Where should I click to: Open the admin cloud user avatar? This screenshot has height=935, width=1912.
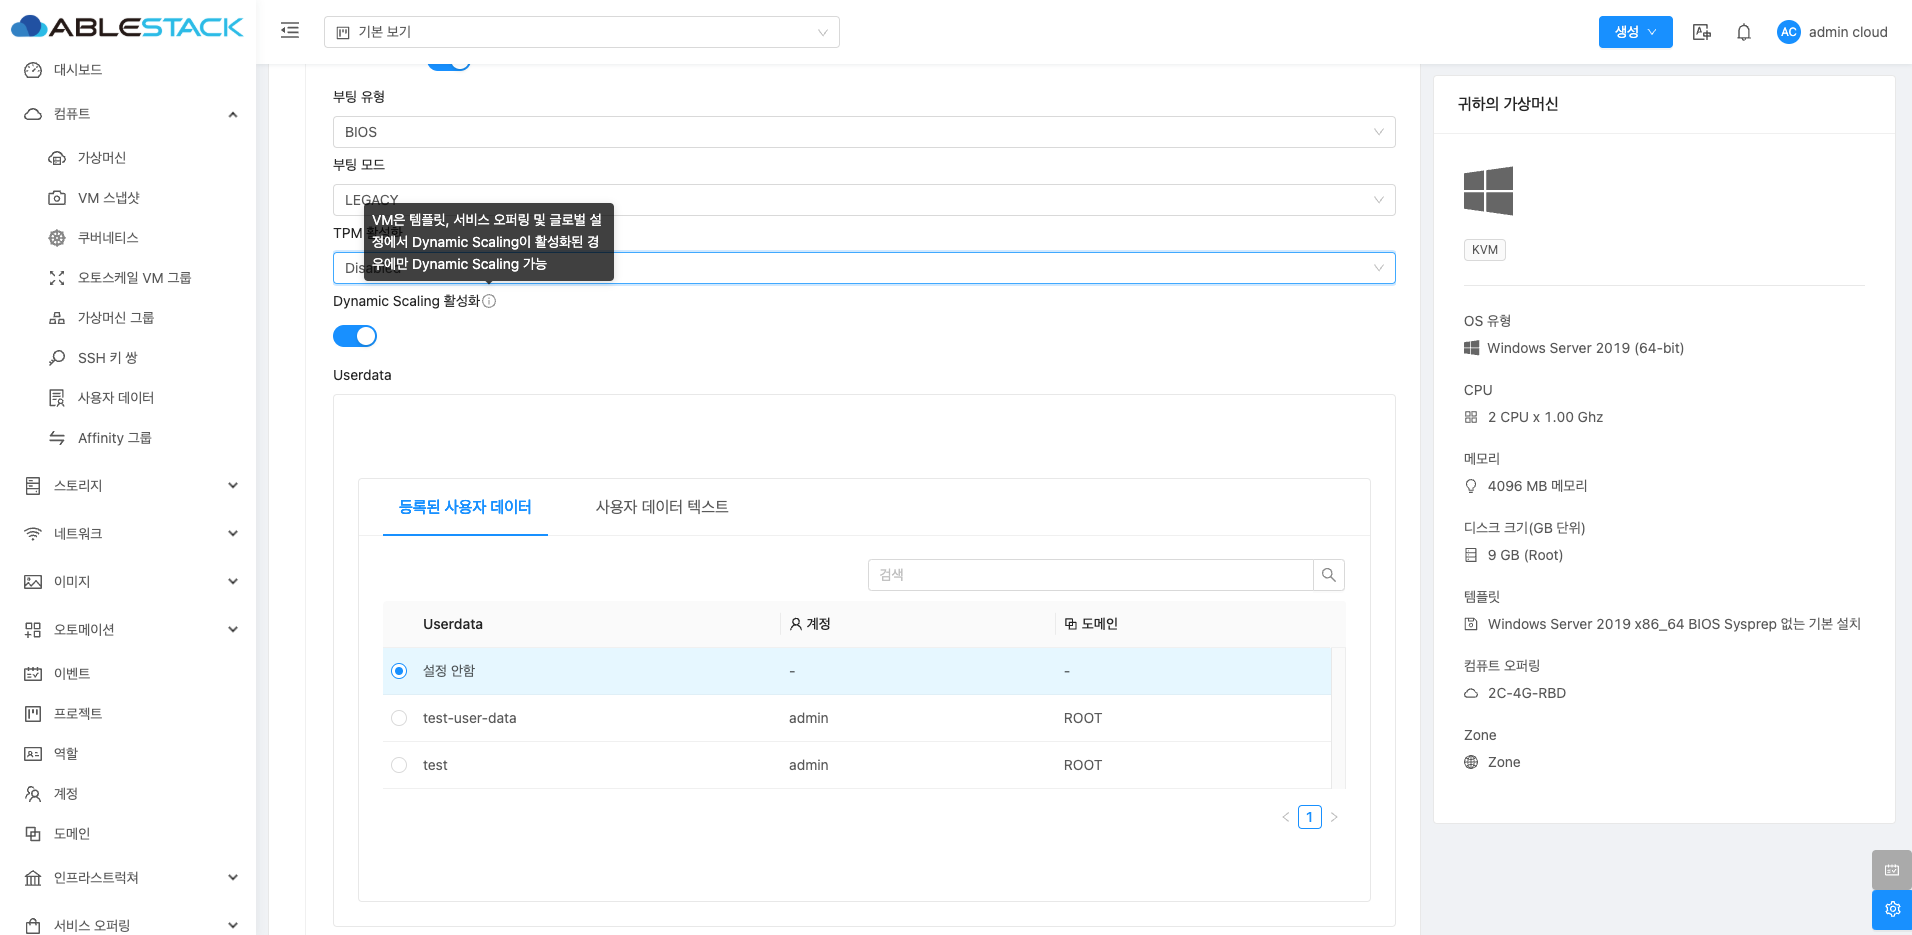tap(1788, 32)
